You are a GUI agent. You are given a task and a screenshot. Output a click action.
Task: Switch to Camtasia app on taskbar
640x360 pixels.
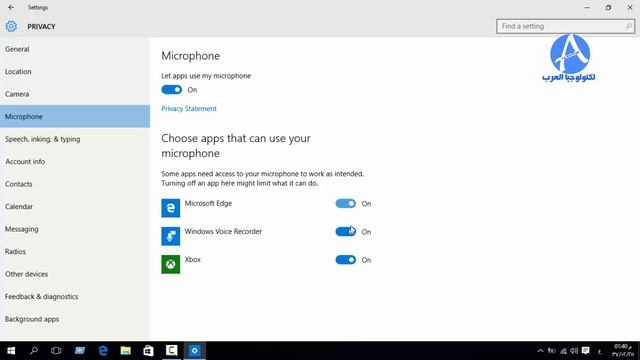[x=171, y=351]
